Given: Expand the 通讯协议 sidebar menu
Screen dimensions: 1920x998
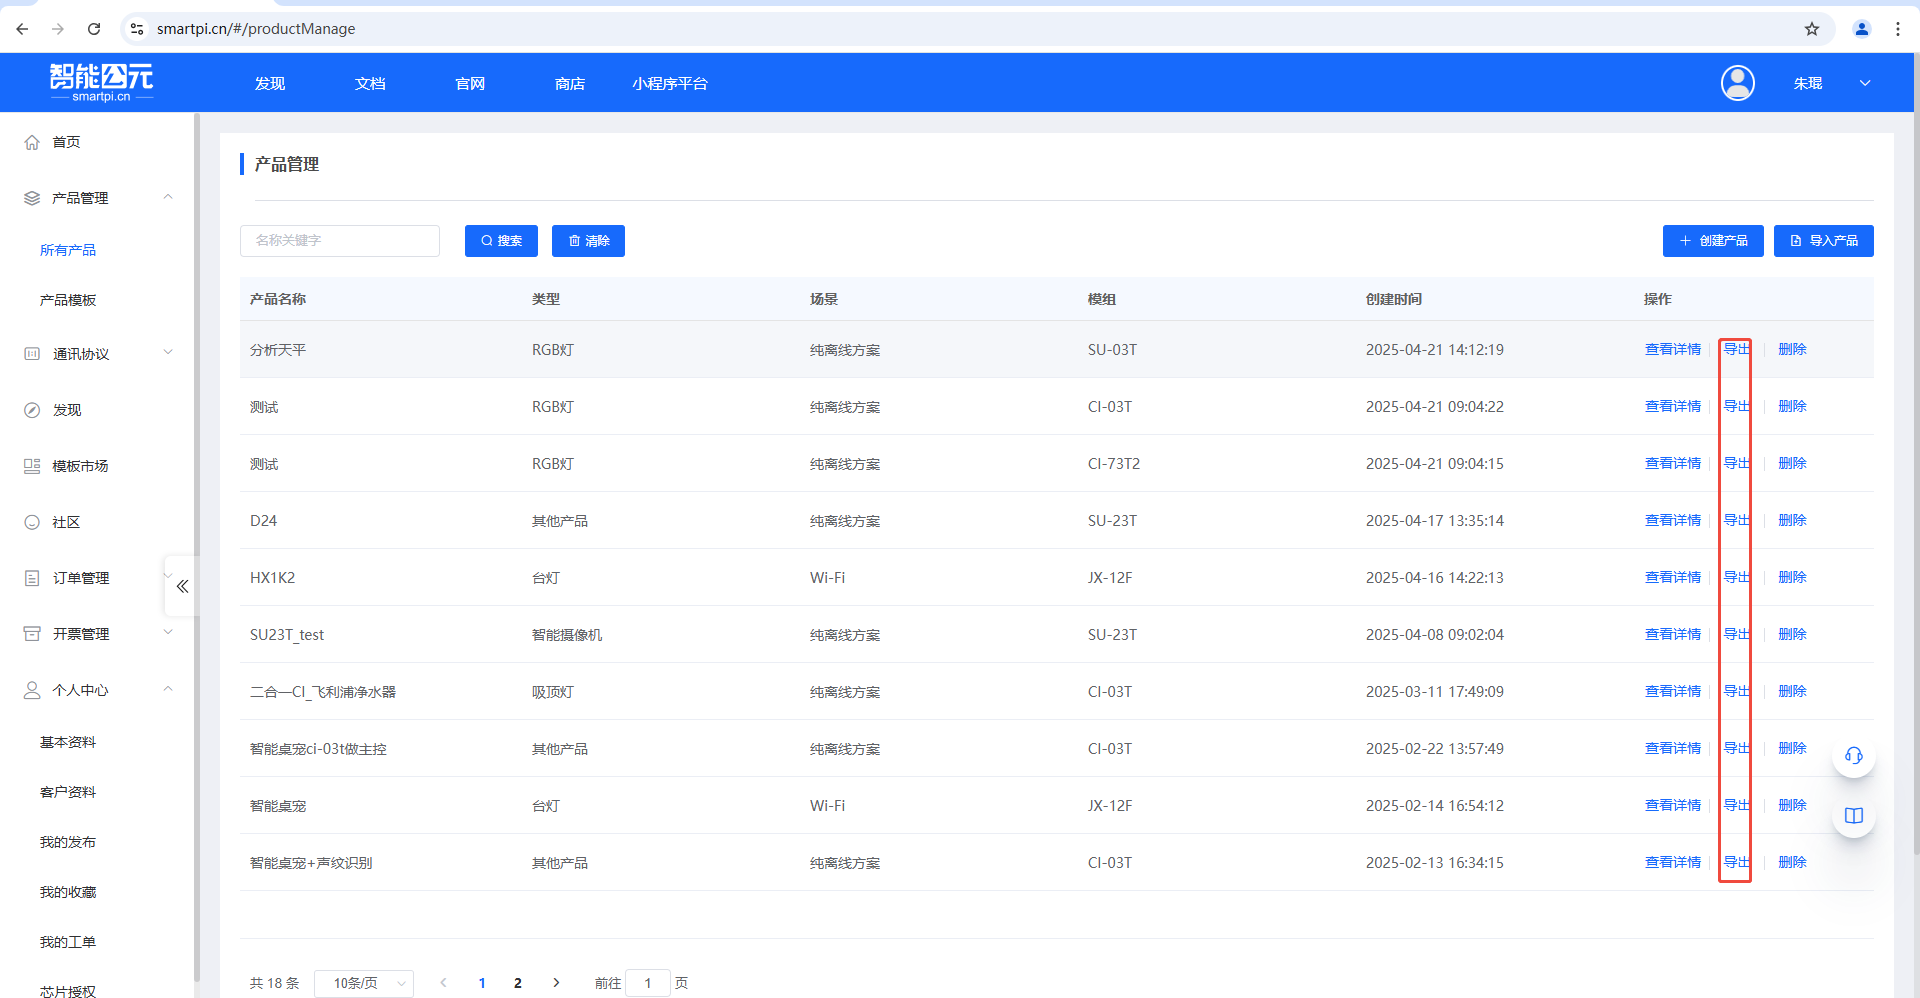Looking at the screenshot, I should click(168, 353).
